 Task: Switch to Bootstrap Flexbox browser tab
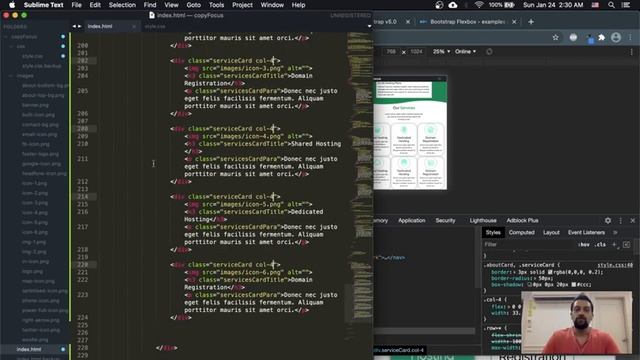[467, 22]
